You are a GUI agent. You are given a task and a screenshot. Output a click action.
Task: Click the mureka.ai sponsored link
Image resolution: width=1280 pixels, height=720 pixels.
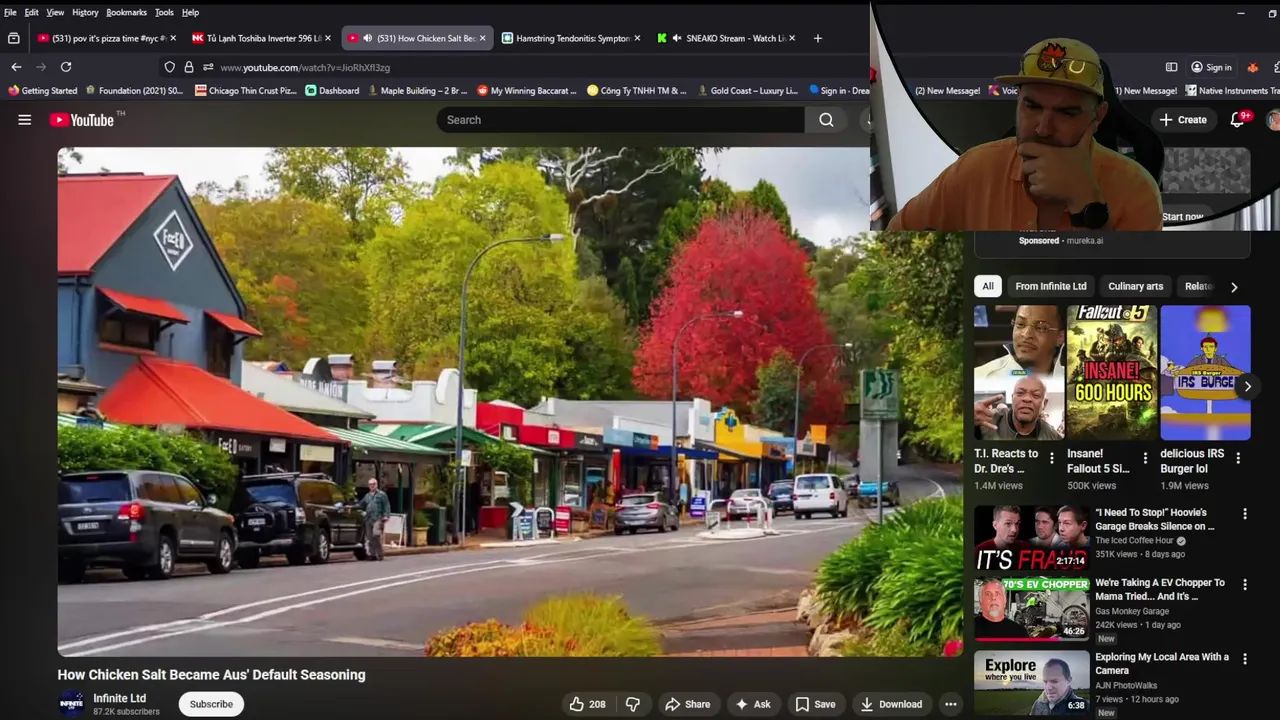pos(1084,241)
